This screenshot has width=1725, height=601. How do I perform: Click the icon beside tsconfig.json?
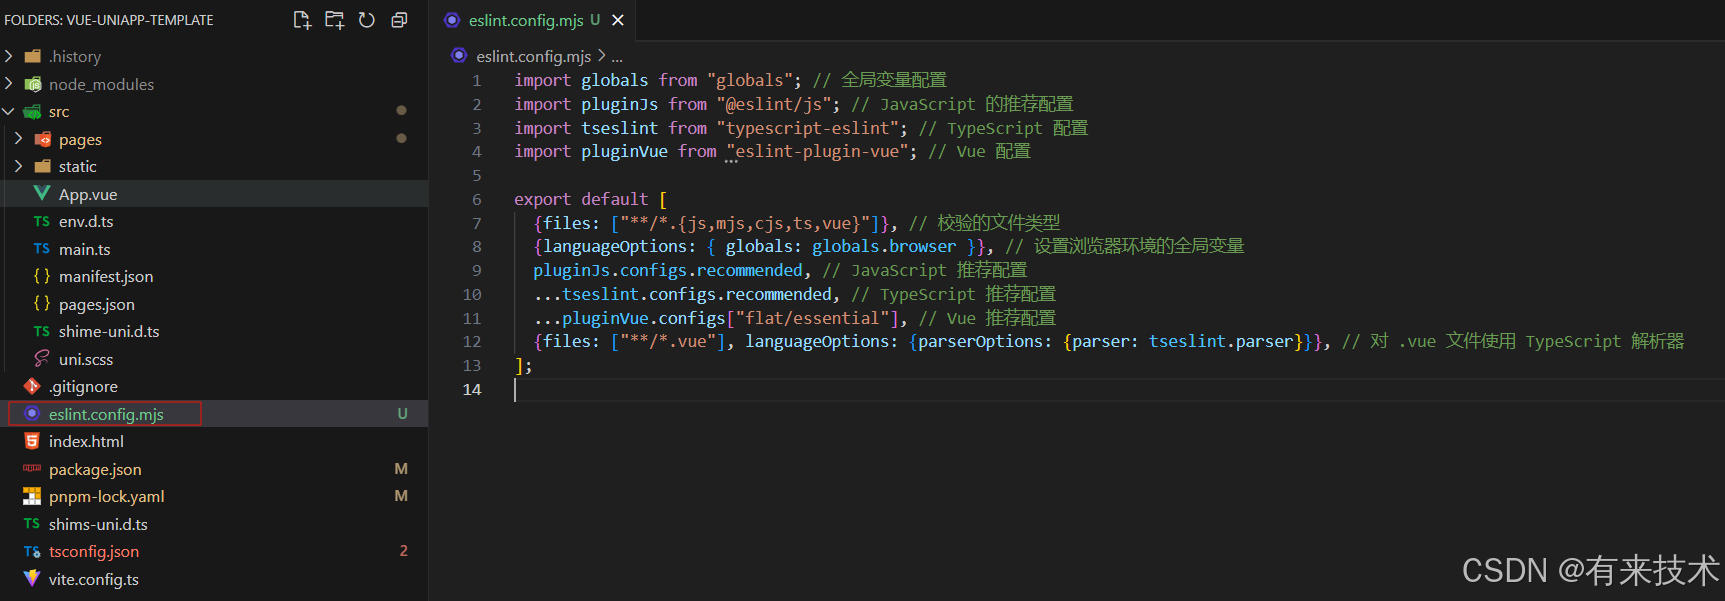pos(32,551)
